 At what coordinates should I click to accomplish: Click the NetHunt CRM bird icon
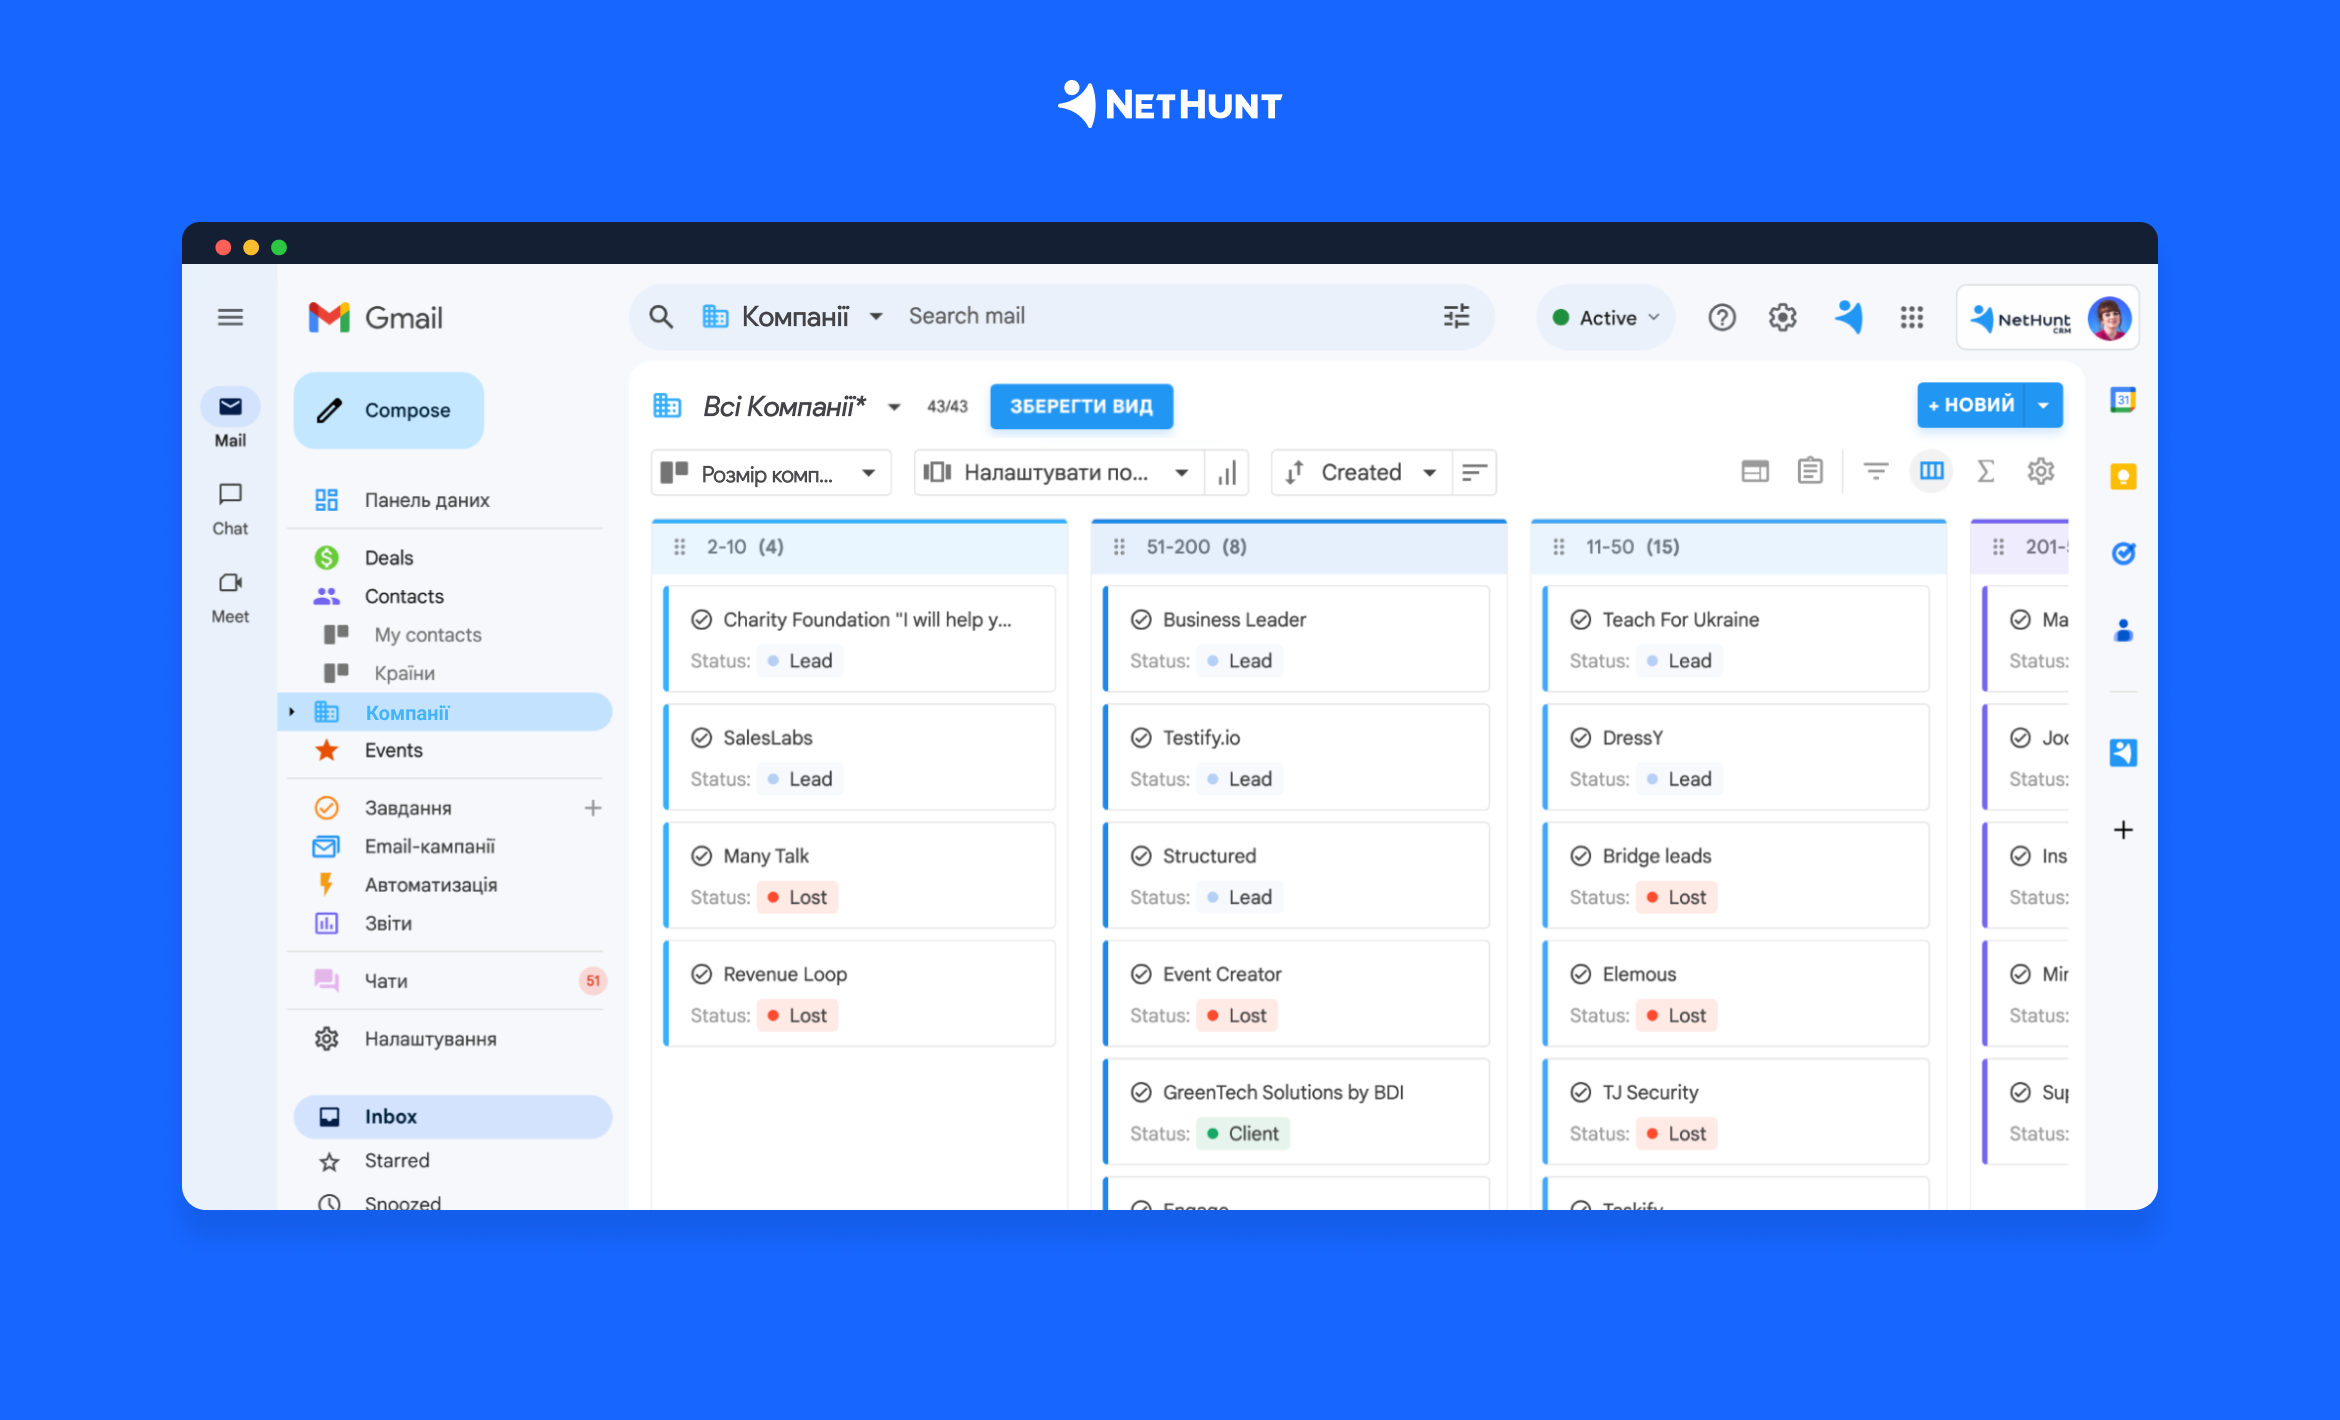pos(1850,316)
